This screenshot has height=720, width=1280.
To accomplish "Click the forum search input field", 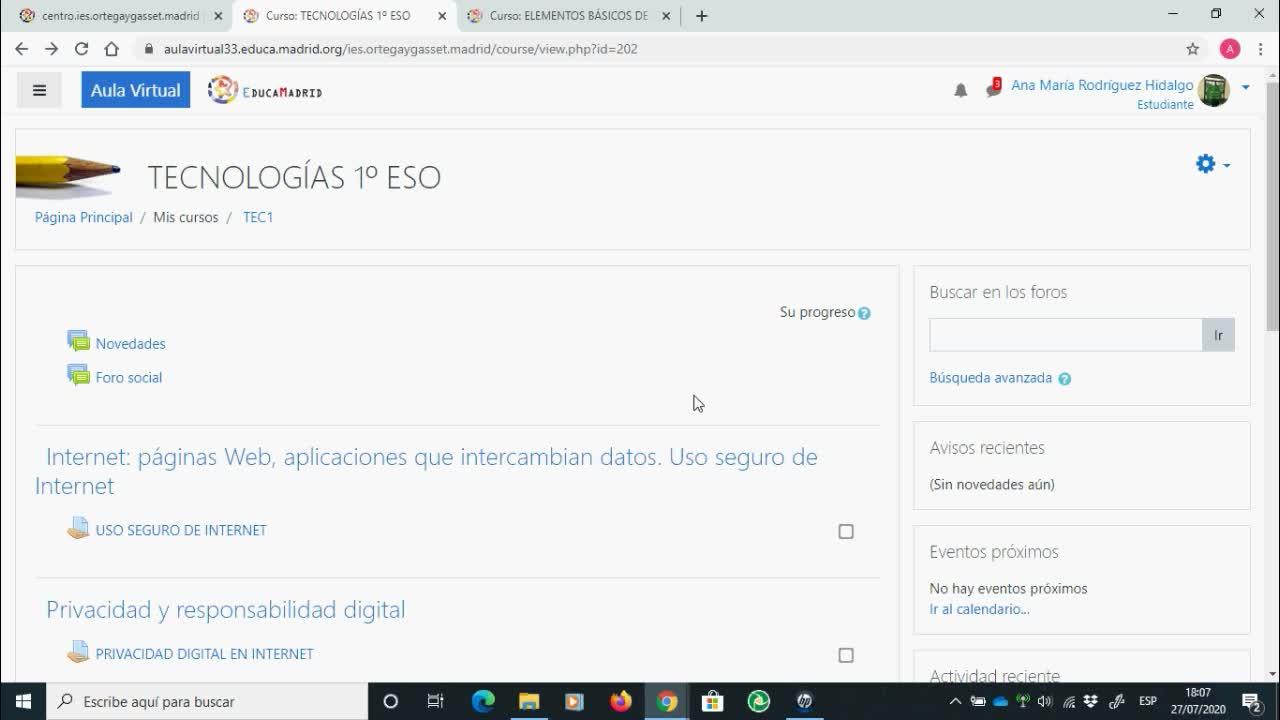I will click(1065, 335).
